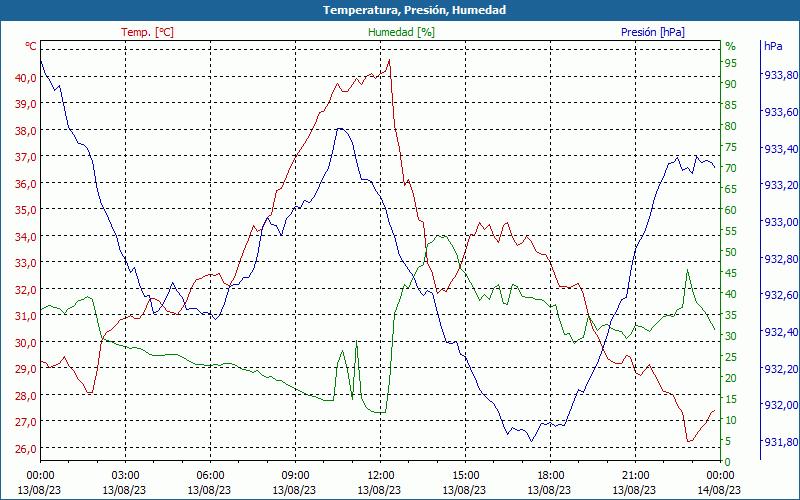
Task: Click the blue pressure peak near 10:30
Action: point(340,129)
